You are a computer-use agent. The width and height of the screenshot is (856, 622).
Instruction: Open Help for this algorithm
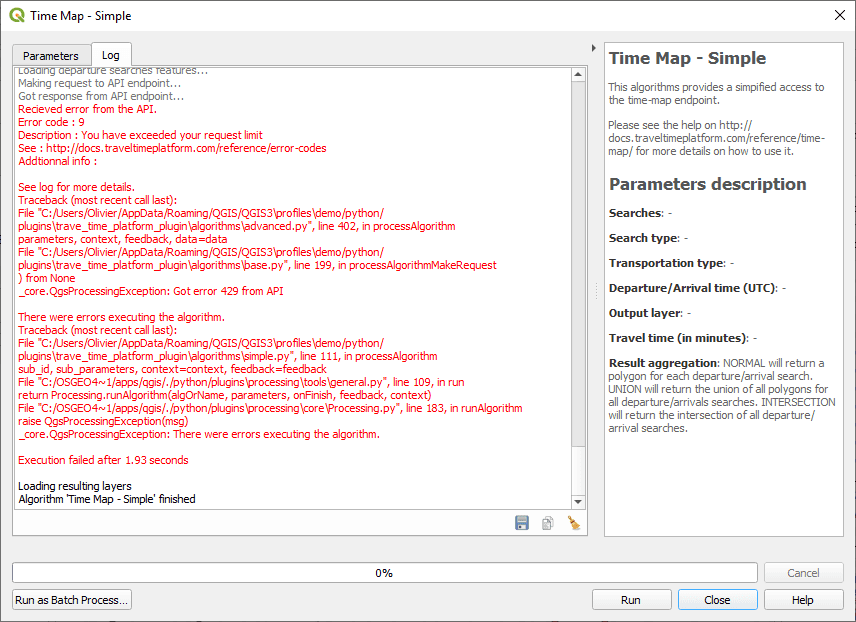[803, 599]
